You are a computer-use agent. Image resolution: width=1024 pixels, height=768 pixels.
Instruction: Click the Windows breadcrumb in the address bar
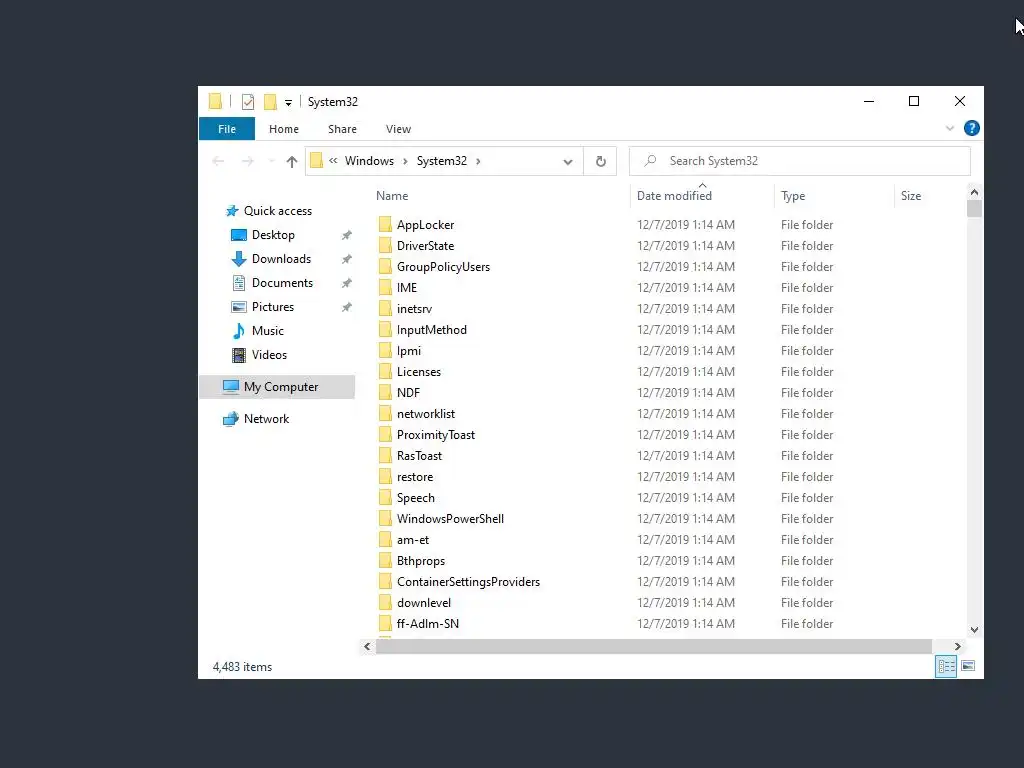[369, 161]
